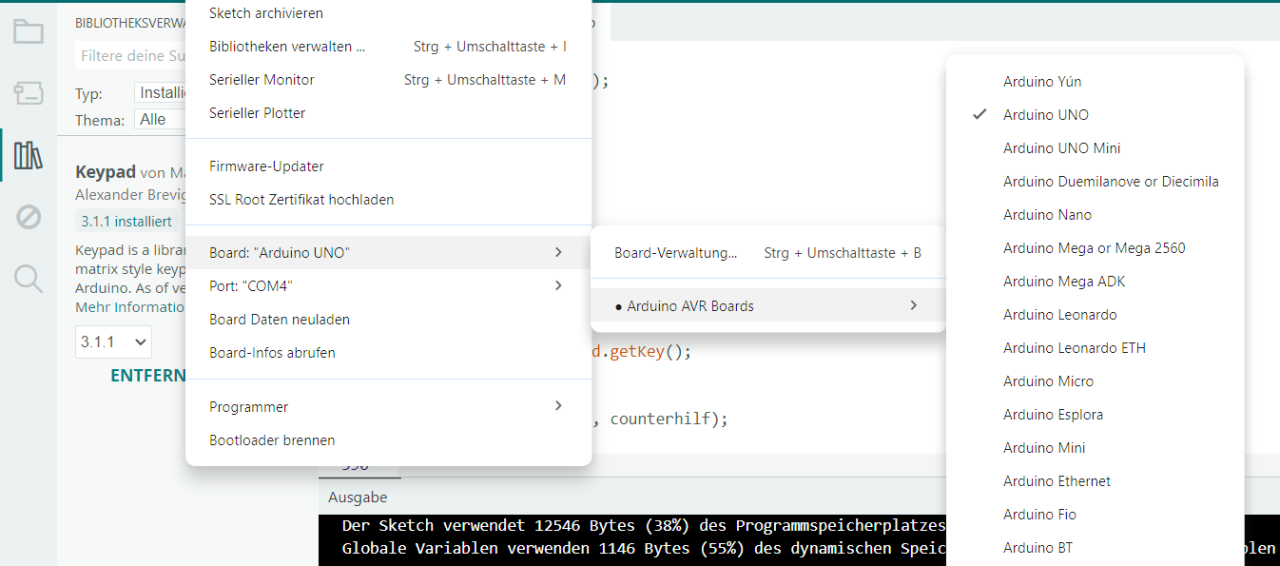1280x566 pixels.
Task: Click the counterhilf code line in editor
Action: pyautogui.click(x=660, y=418)
